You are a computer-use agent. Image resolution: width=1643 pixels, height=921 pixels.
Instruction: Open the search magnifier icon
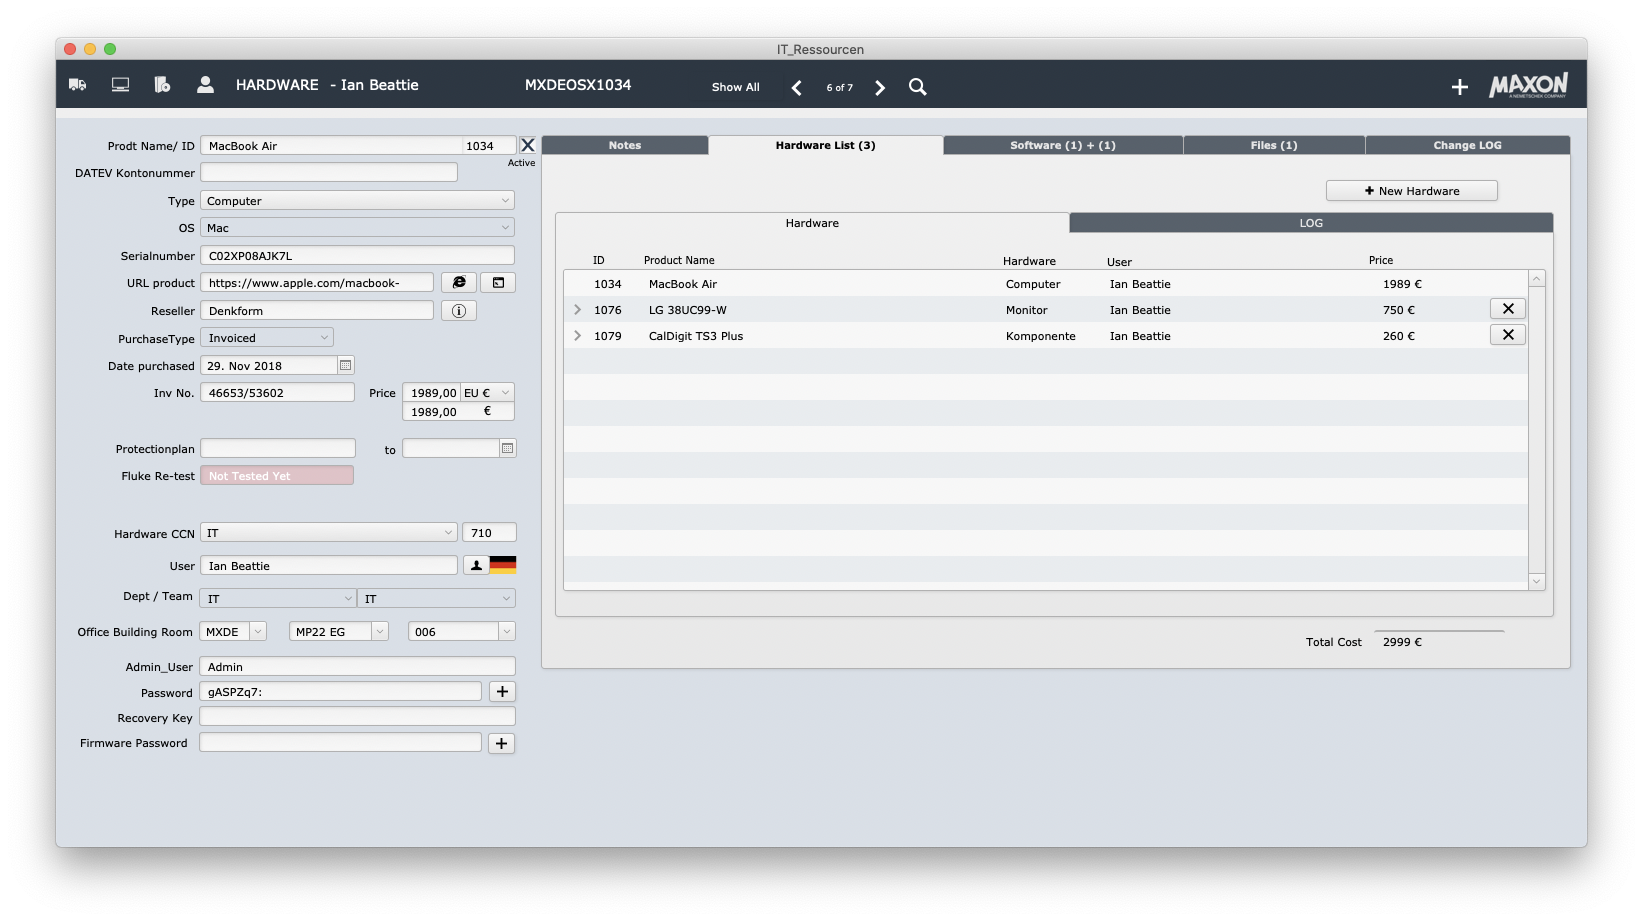point(917,87)
